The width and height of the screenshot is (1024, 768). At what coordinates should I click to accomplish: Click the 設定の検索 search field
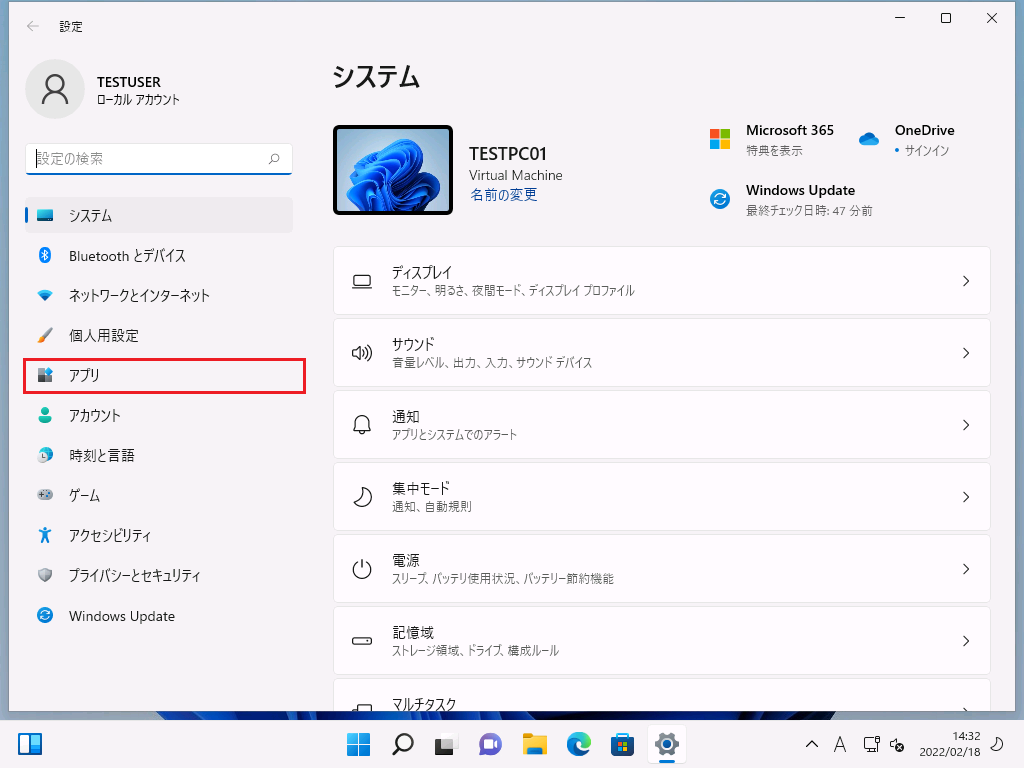150,159
